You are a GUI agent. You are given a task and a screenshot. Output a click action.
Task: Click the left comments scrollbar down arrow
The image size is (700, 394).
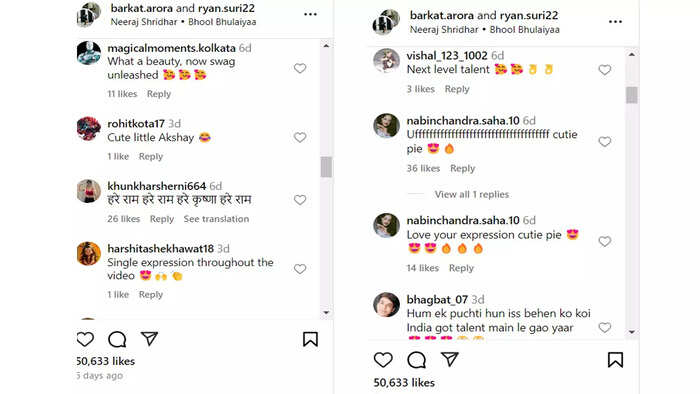[x=326, y=313]
